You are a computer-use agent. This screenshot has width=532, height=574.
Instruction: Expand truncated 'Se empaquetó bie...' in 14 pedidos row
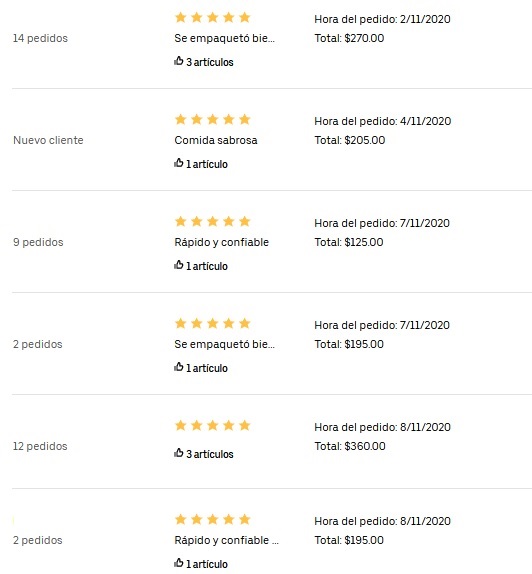tap(224, 38)
